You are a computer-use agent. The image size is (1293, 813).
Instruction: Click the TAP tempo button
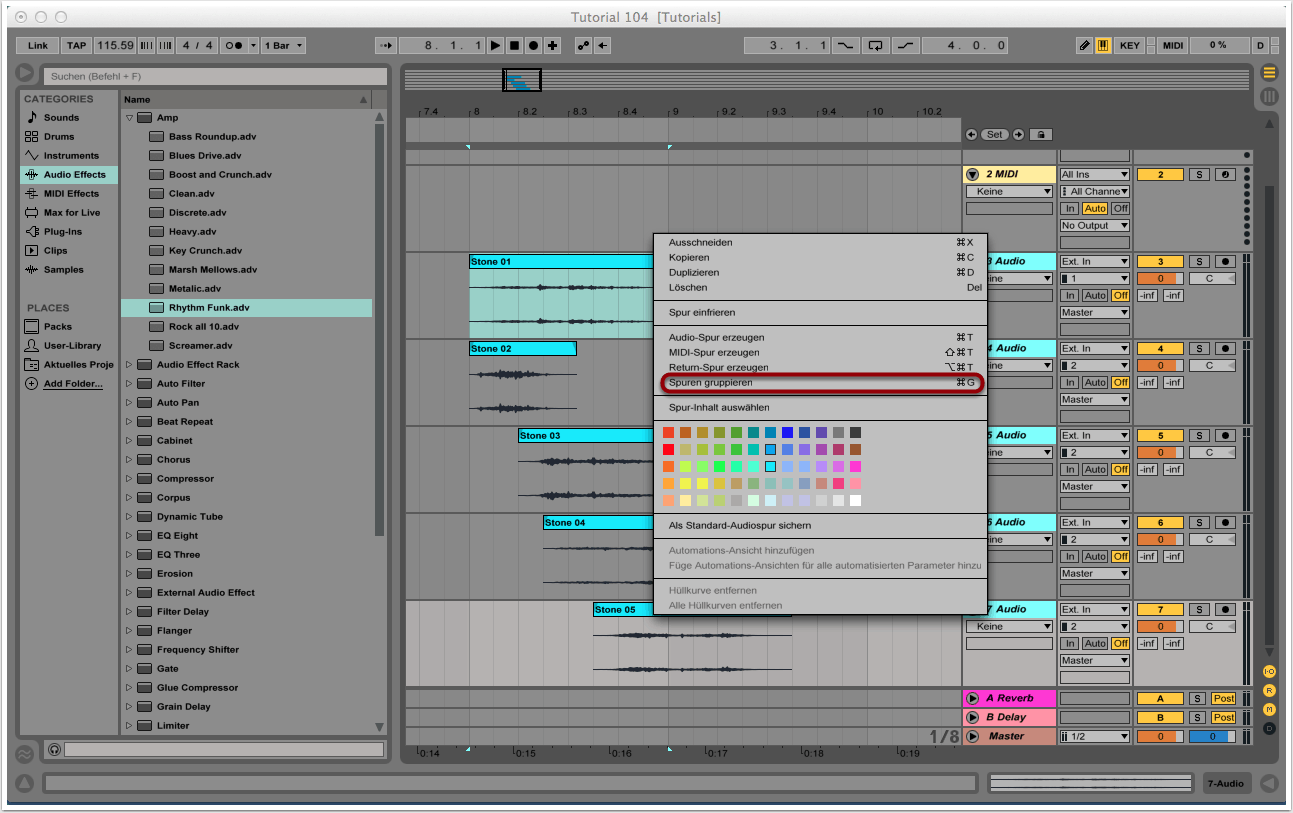76,46
